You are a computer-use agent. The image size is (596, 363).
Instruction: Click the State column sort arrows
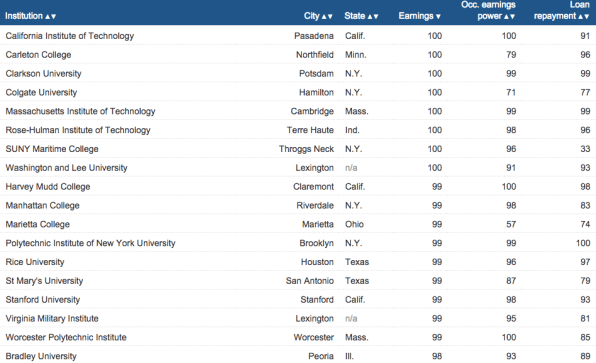click(372, 16)
